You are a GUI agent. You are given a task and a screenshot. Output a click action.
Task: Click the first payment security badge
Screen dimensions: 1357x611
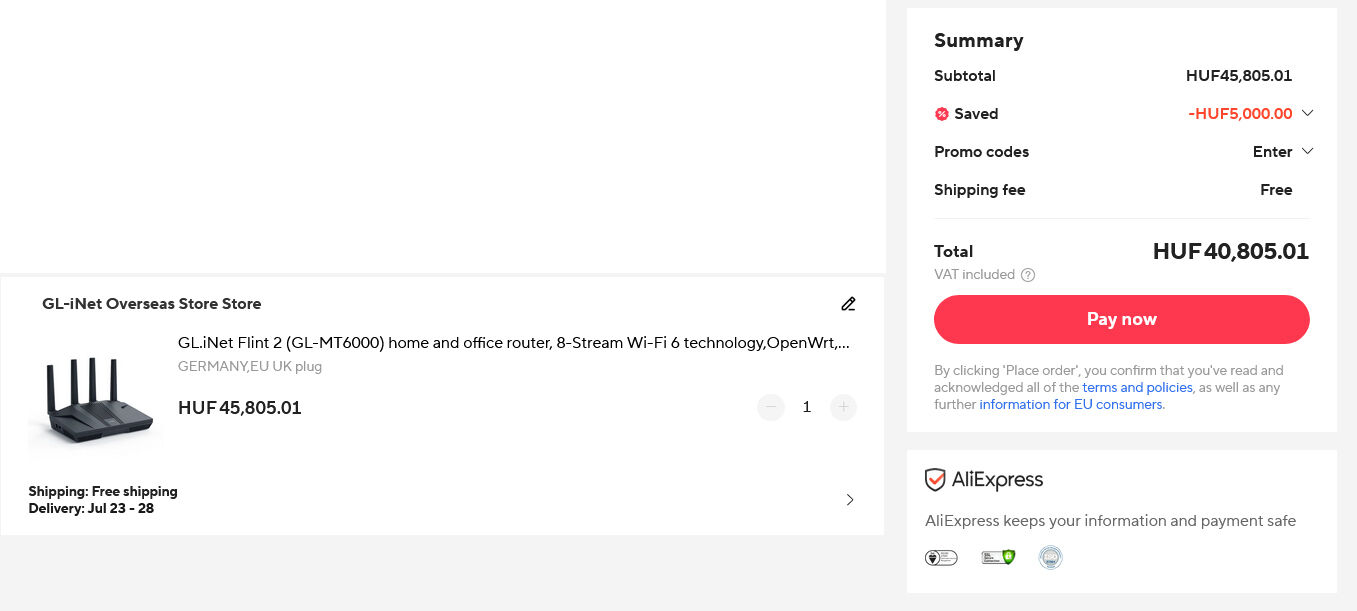[941, 558]
